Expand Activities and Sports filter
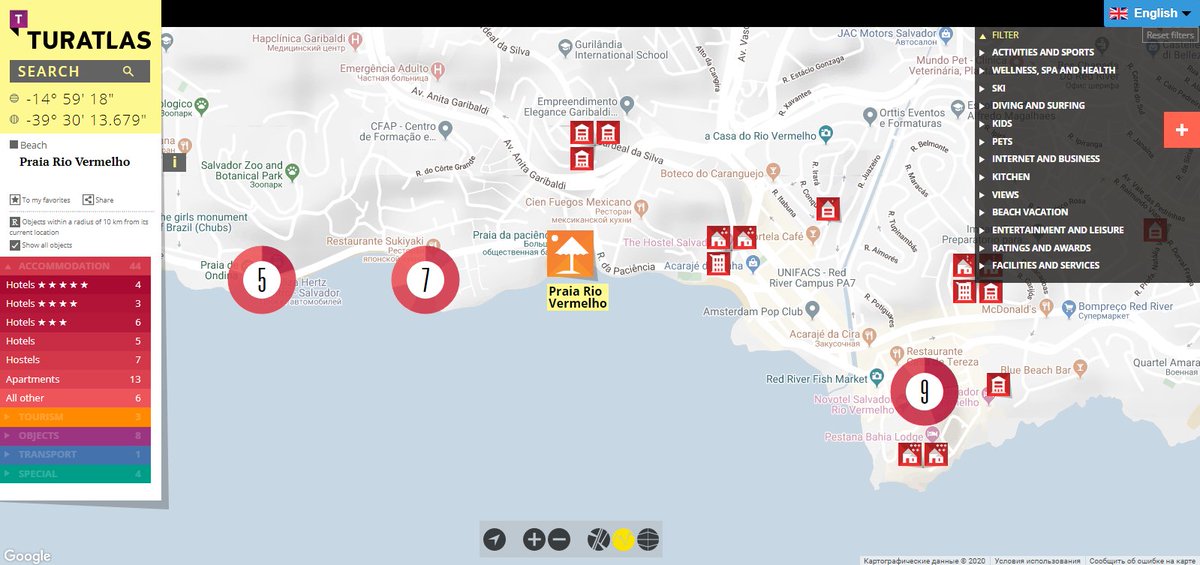1200x565 pixels. coord(1042,52)
